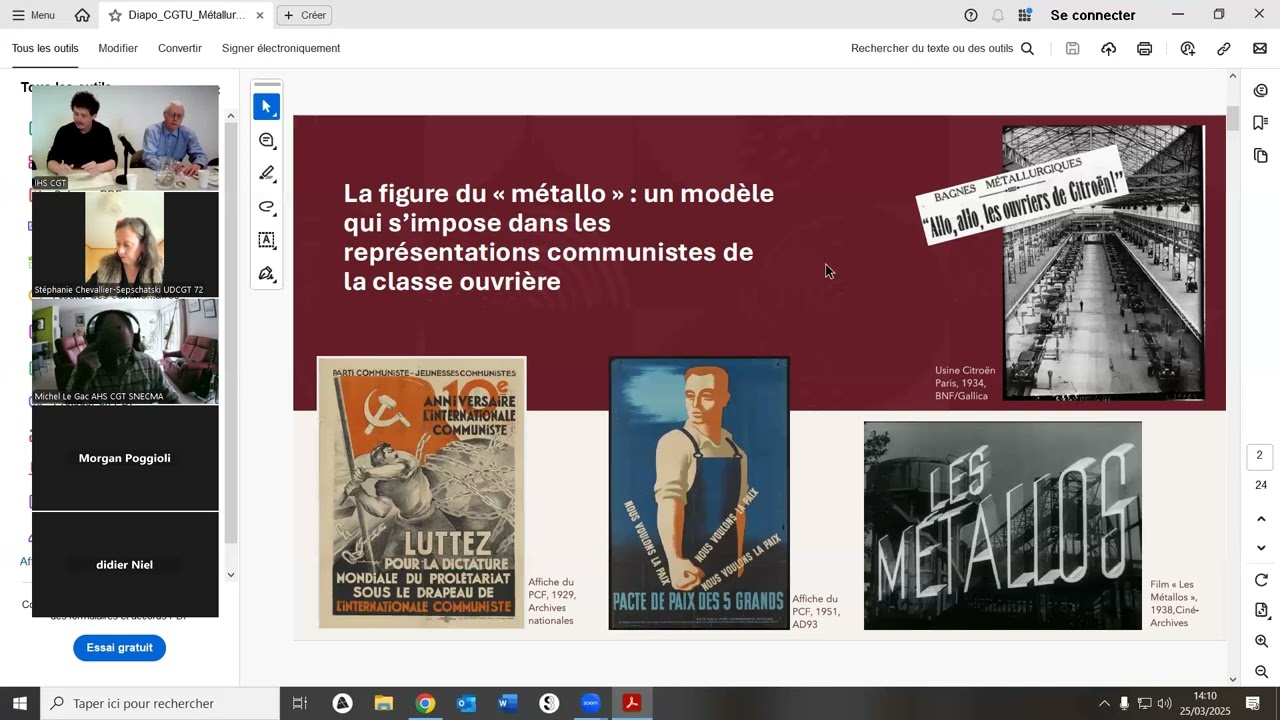This screenshot has width=1280, height=720.
Task: Select the Tous les outils tab
Action: [x=45, y=48]
